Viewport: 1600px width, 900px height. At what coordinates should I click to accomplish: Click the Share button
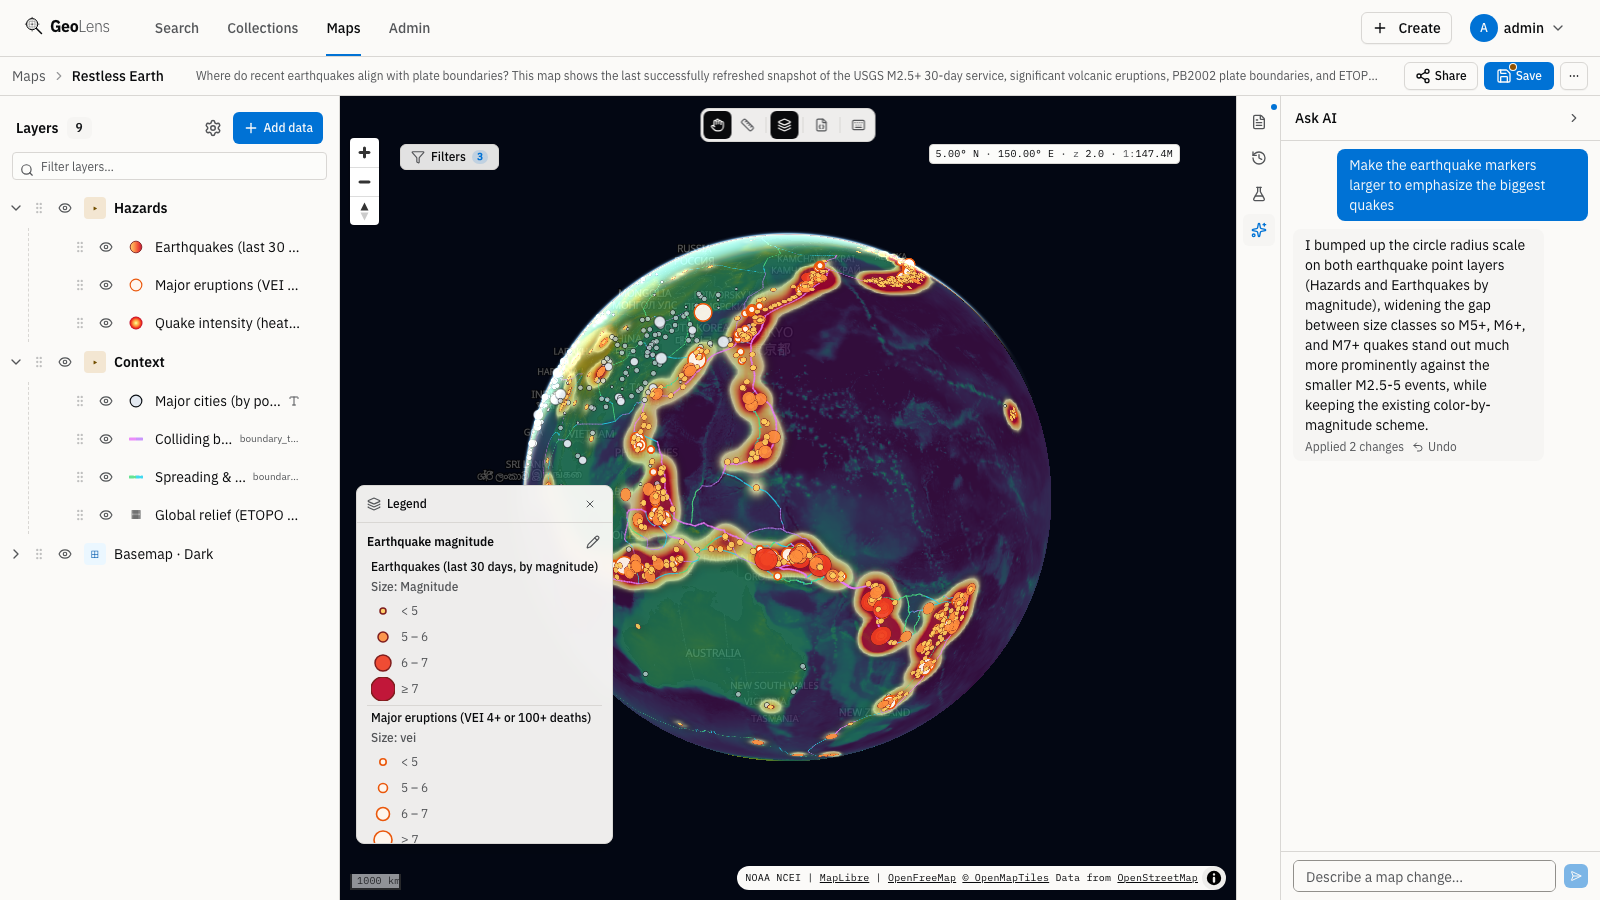[1441, 76]
